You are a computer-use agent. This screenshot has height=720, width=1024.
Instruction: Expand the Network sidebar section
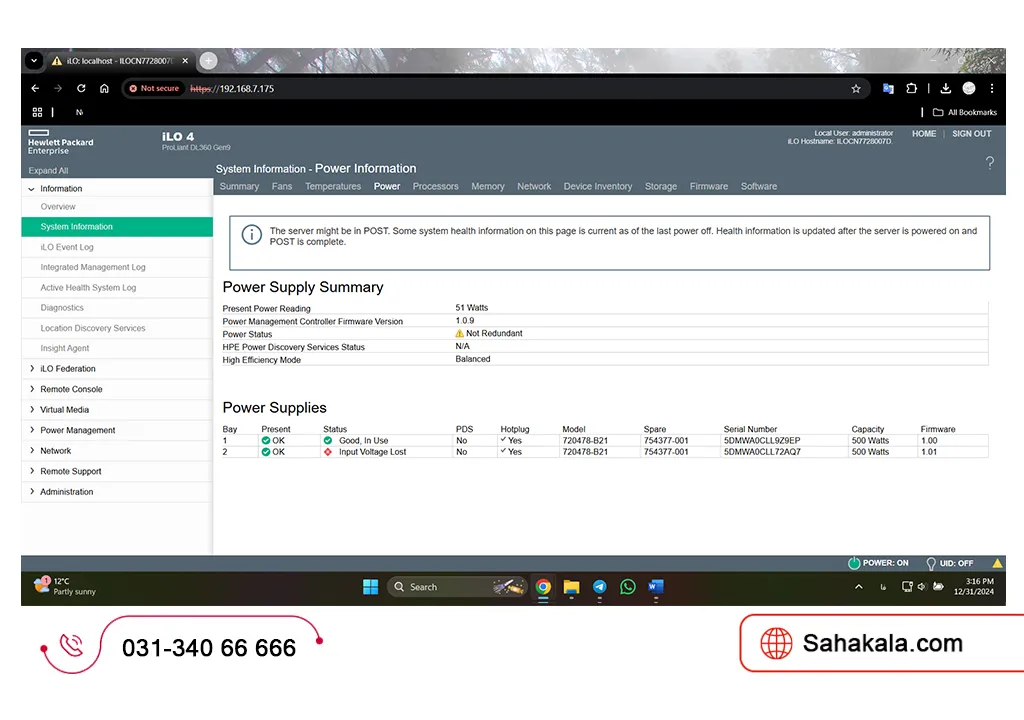pyautogui.click(x=32, y=451)
